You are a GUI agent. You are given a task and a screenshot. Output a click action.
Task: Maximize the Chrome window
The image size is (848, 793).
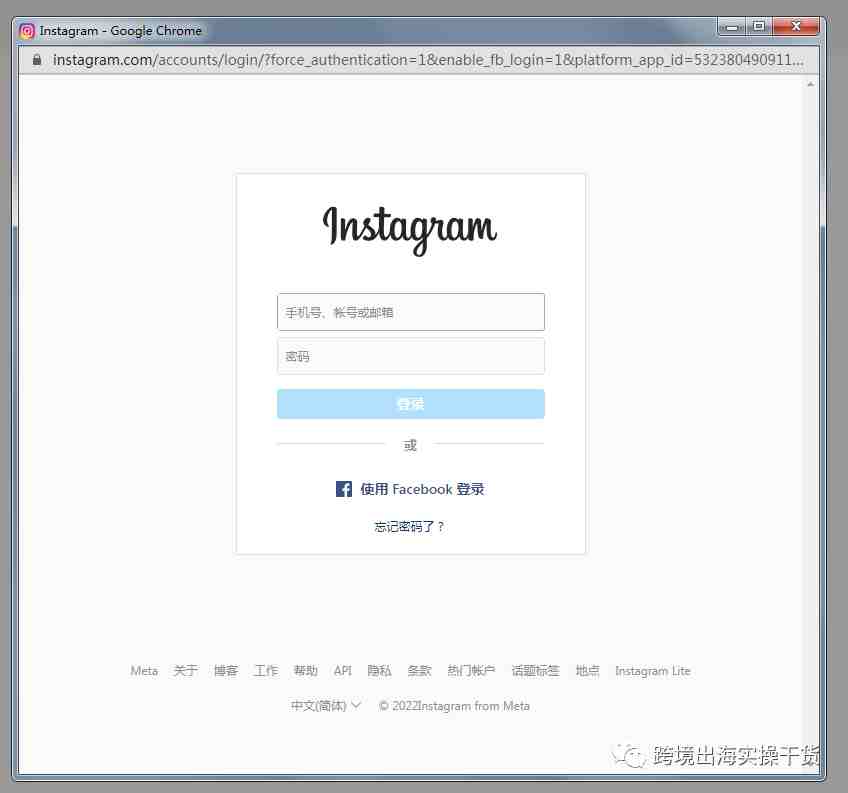tap(759, 26)
